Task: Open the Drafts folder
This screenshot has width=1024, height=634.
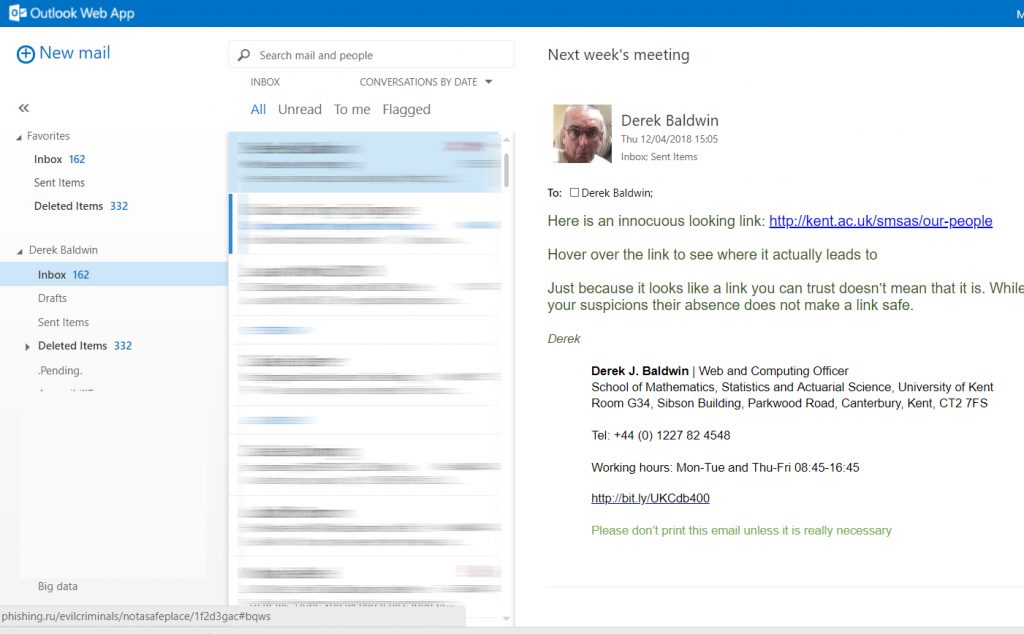Action: click(52, 298)
